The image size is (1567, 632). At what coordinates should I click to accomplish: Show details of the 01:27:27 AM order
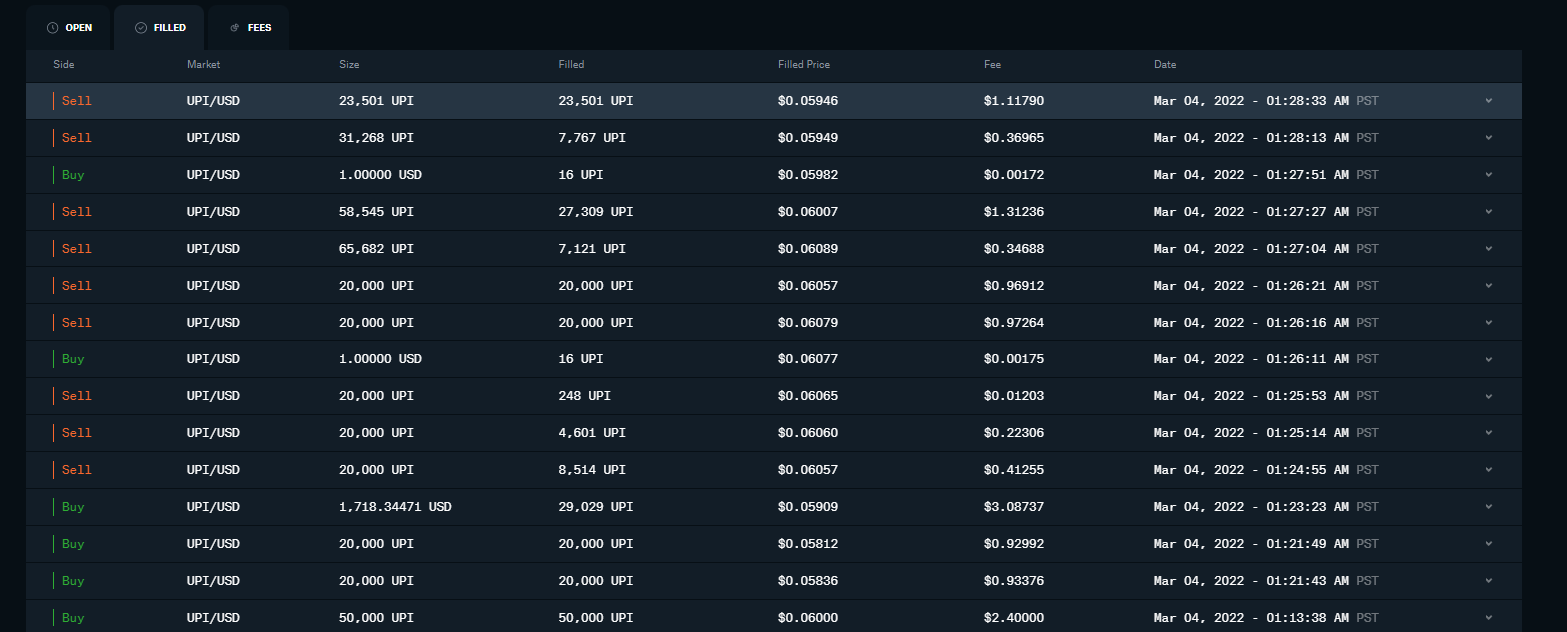coord(1488,212)
